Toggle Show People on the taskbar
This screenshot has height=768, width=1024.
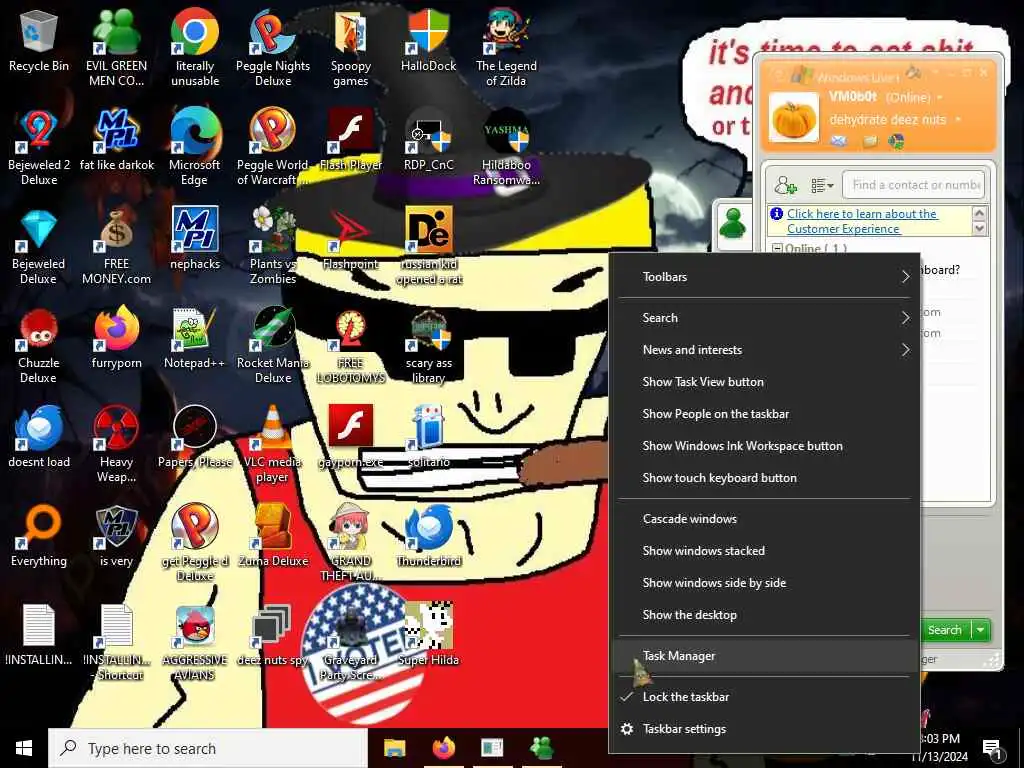coord(764,414)
